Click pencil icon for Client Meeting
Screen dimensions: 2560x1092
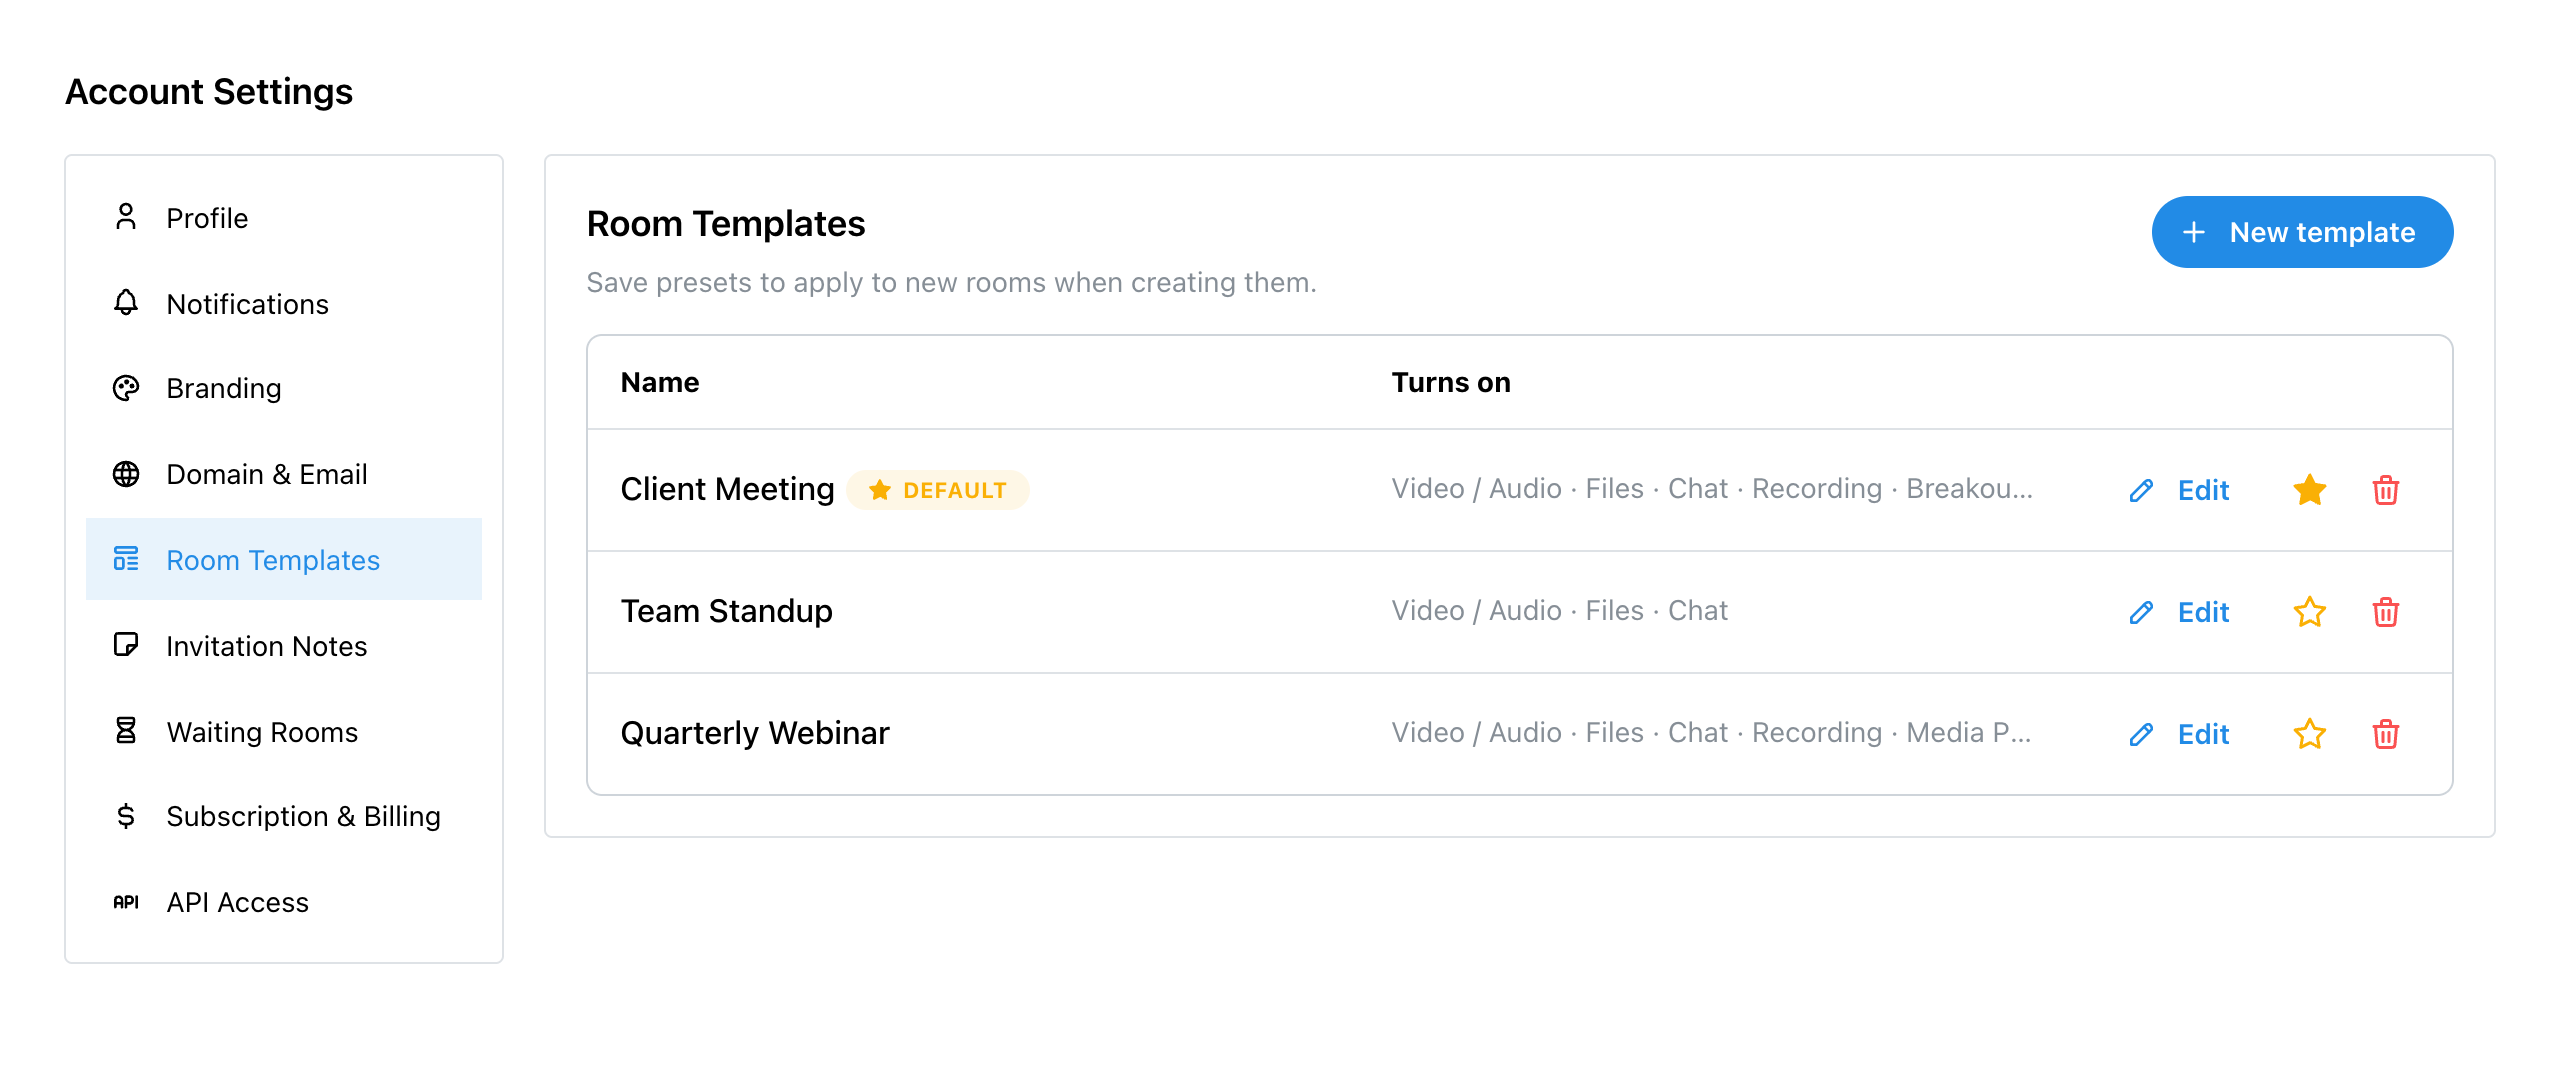click(2141, 490)
